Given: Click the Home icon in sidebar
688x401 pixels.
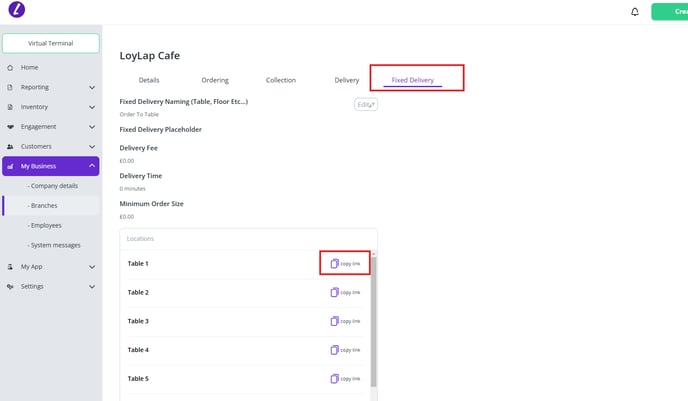Looking at the screenshot, I should (x=10, y=67).
